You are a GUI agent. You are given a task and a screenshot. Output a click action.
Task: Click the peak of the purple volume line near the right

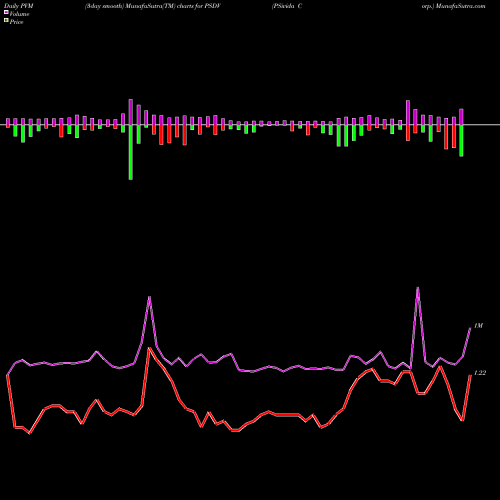point(418,288)
